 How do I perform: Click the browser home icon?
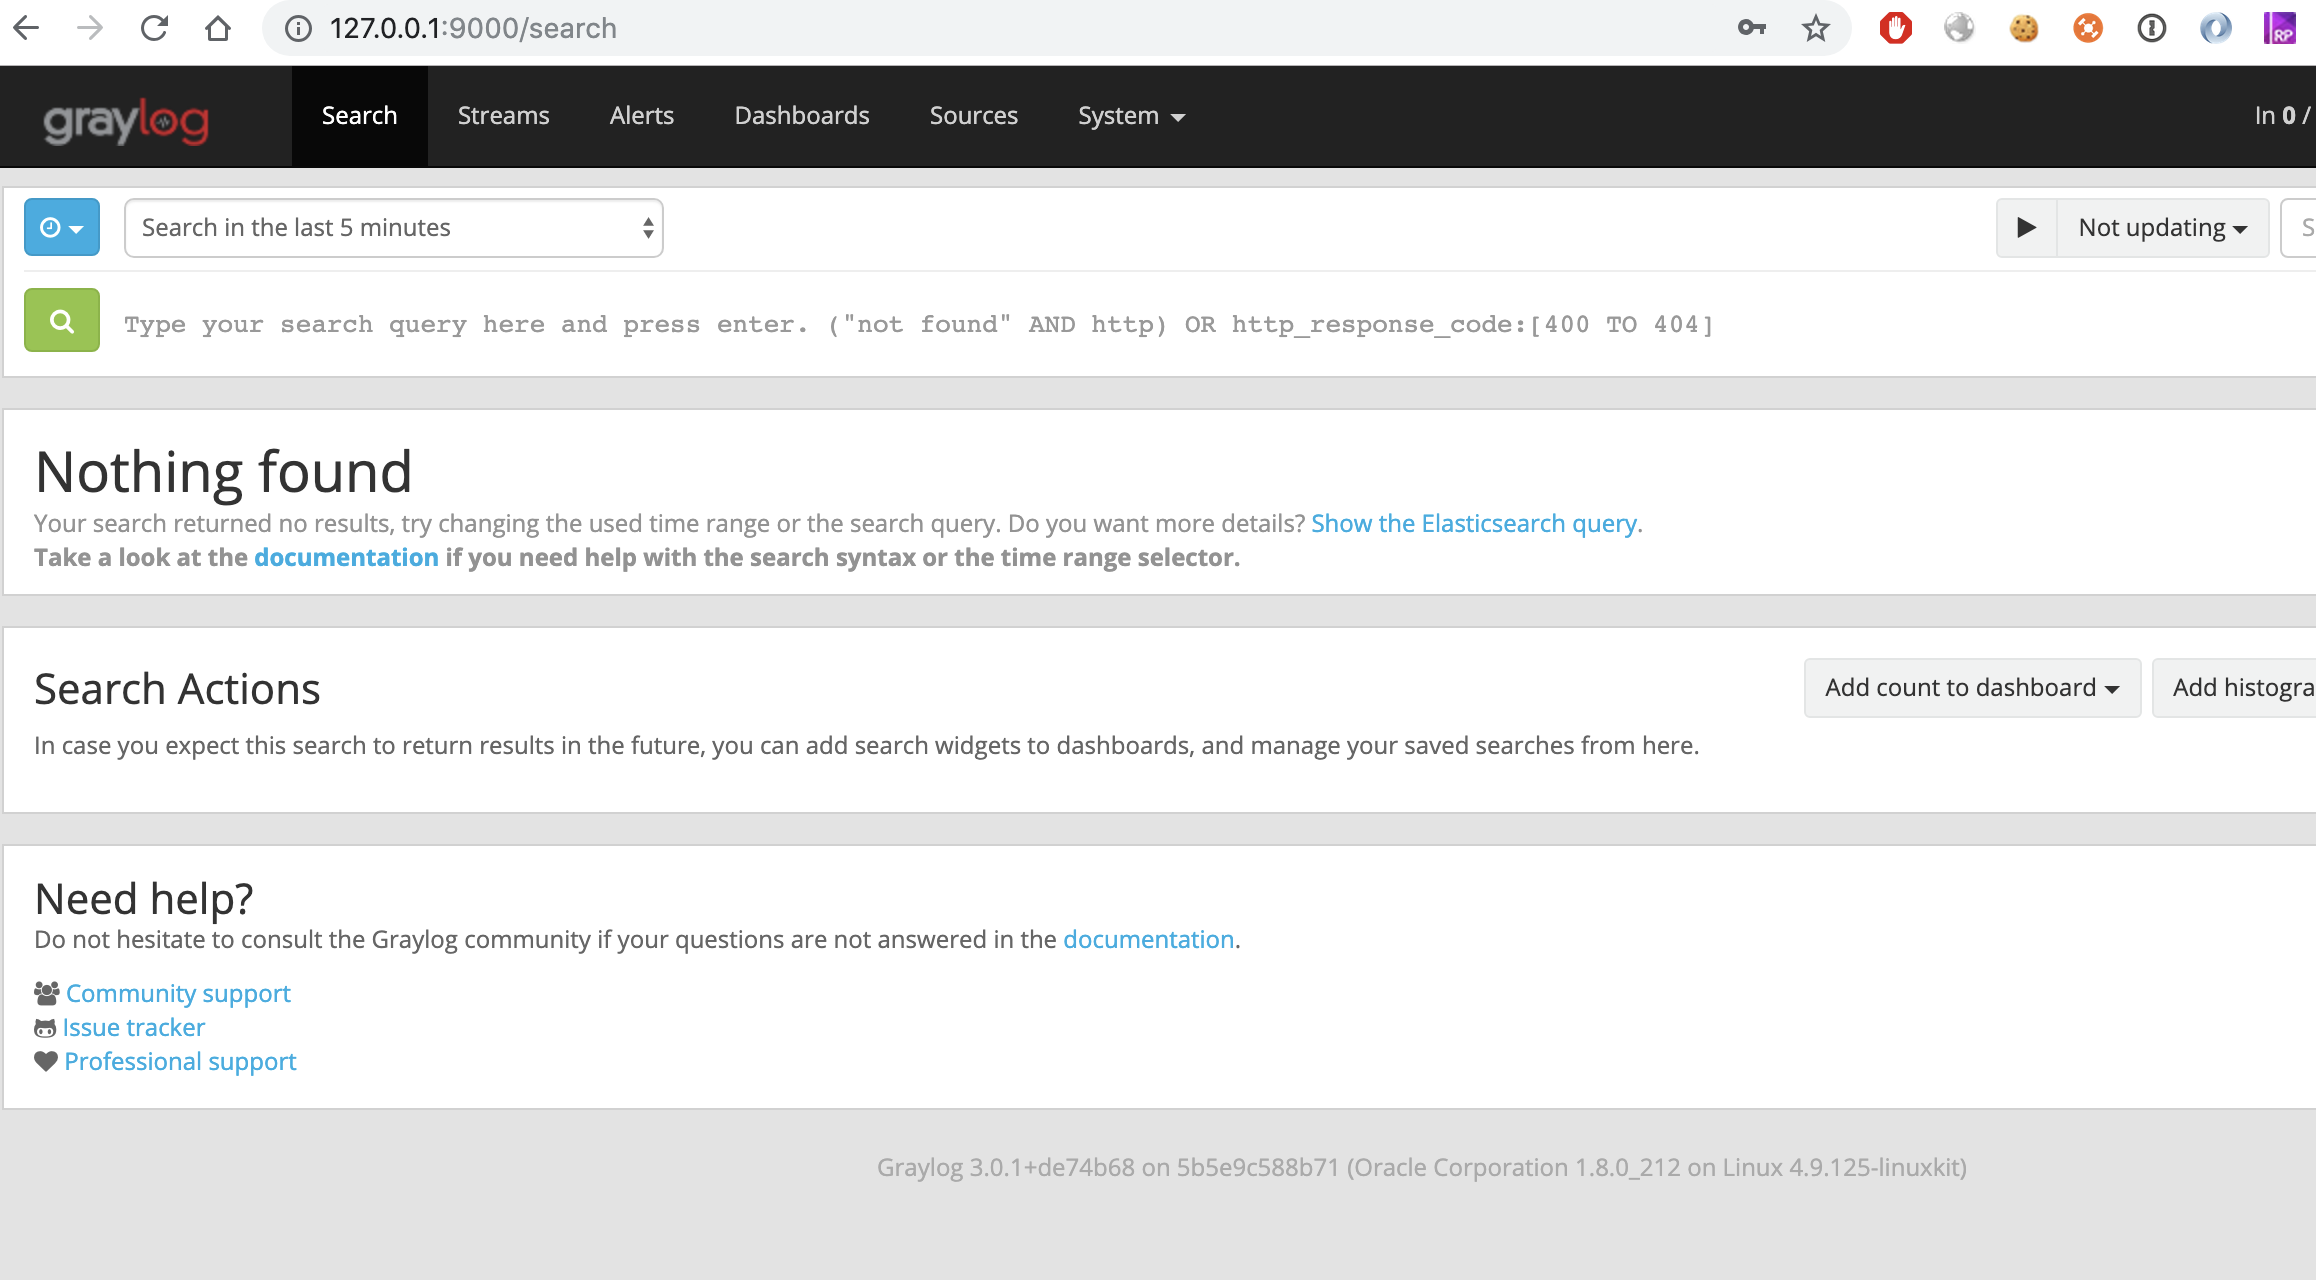[x=217, y=28]
